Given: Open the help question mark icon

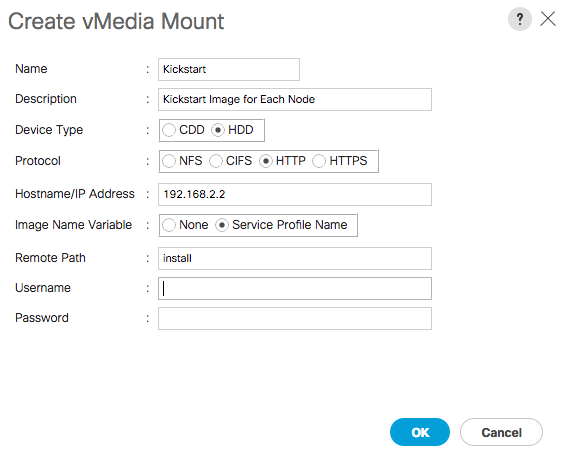Looking at the screenshot, I should pos(520,19).
